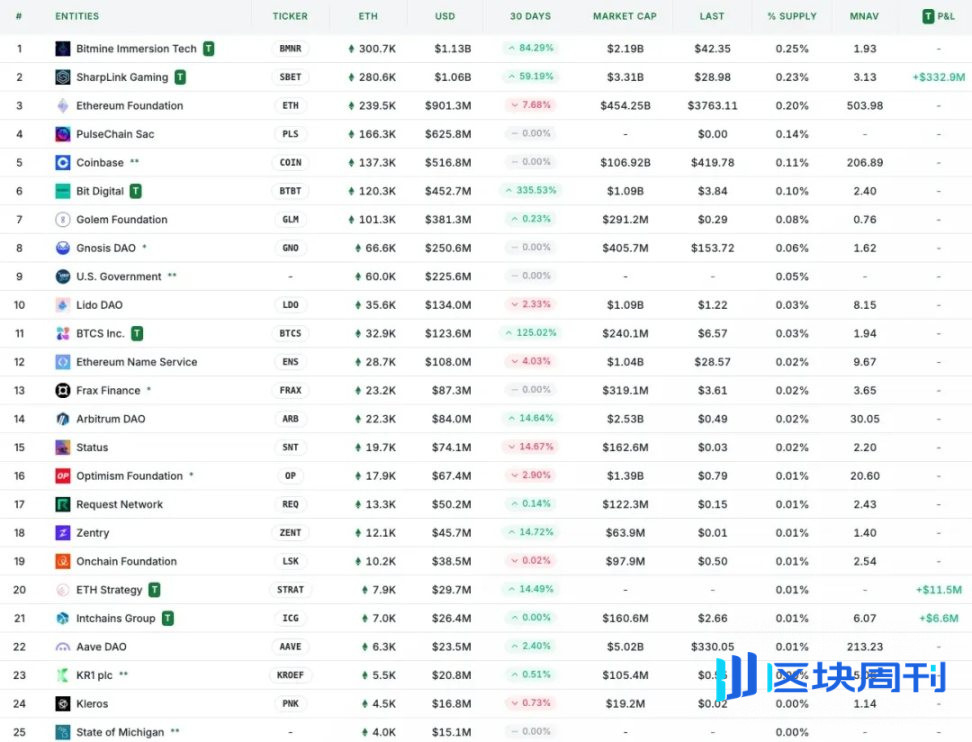Click the 125.02% 30-day change badge
Screen dimensions: 972x742
pos(531,333)
